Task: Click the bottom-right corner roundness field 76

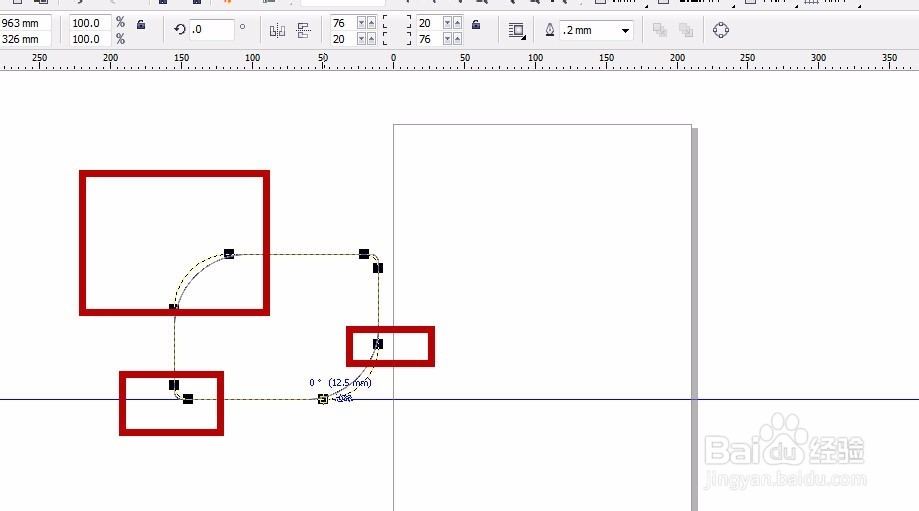Action: (429, 39)
